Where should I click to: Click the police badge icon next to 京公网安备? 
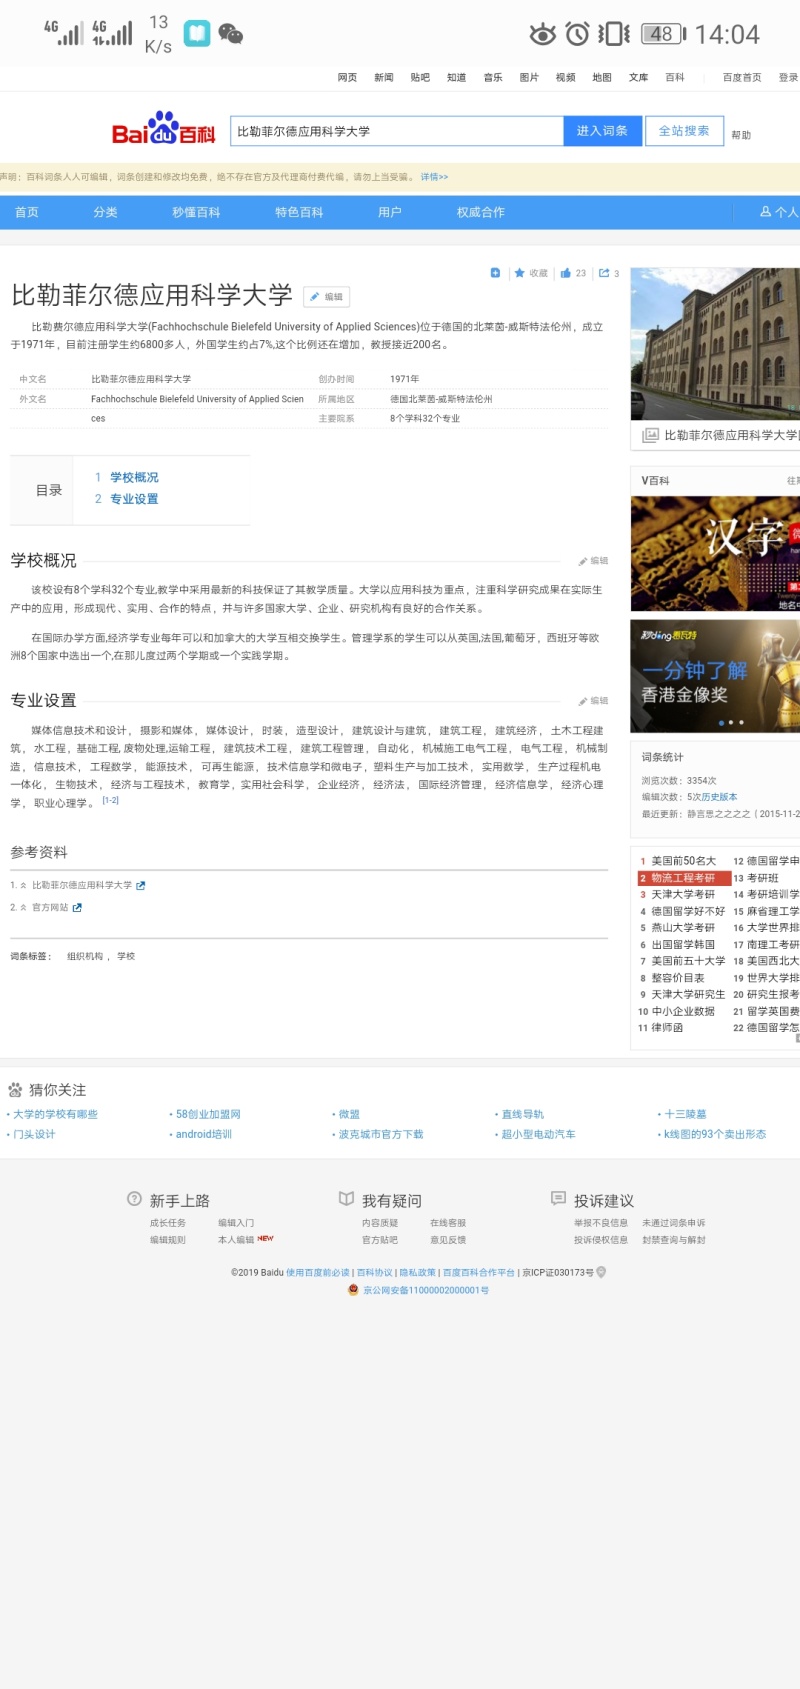click(x=353, y=1290)
